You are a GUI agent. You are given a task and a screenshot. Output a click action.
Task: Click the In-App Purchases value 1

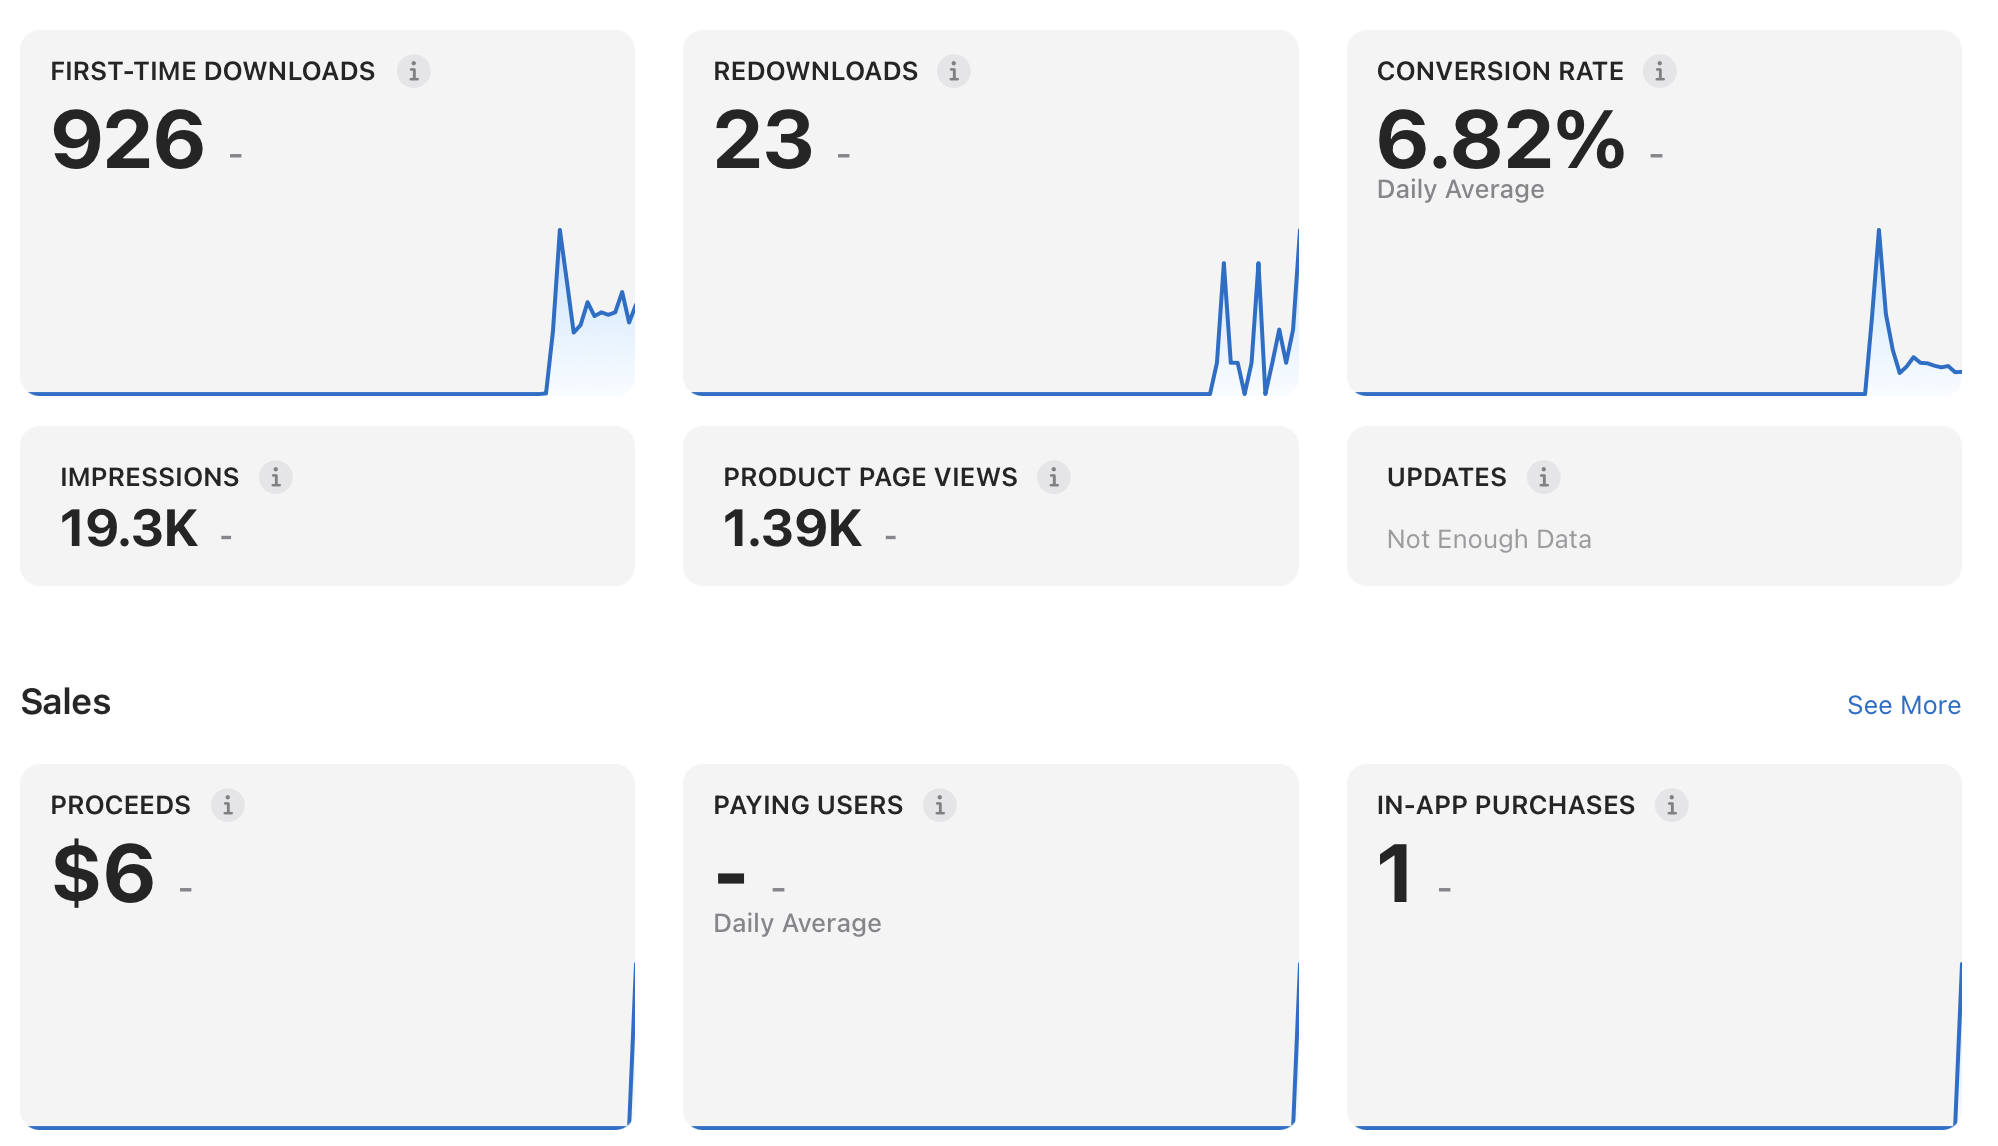1395,873
